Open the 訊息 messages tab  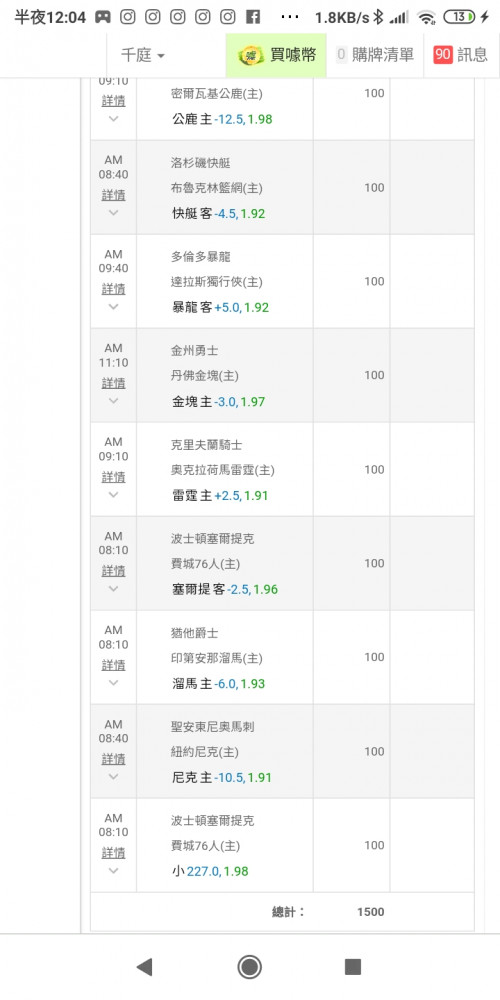click(462, 55)
